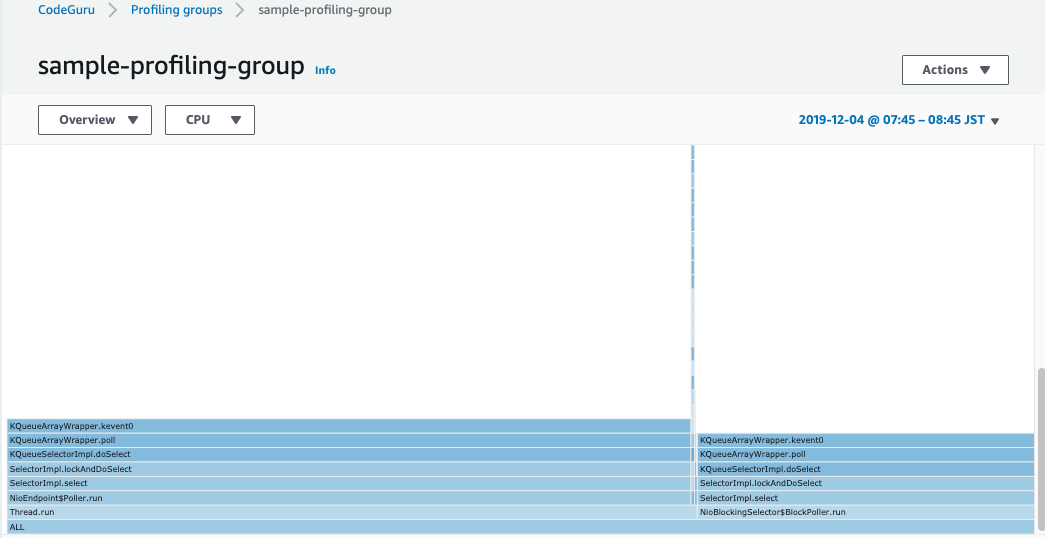Open the CodeGuru breadcrumb link
This screenshot has height=538, width=1048.
pyautogui.click(x=66, y=10)
